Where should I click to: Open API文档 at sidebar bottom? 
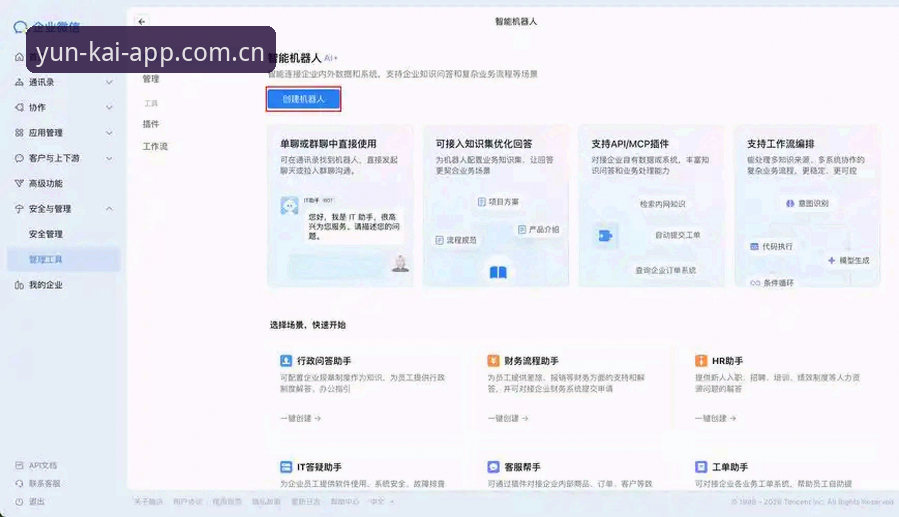pyautogui.click(x=42, y=465)
